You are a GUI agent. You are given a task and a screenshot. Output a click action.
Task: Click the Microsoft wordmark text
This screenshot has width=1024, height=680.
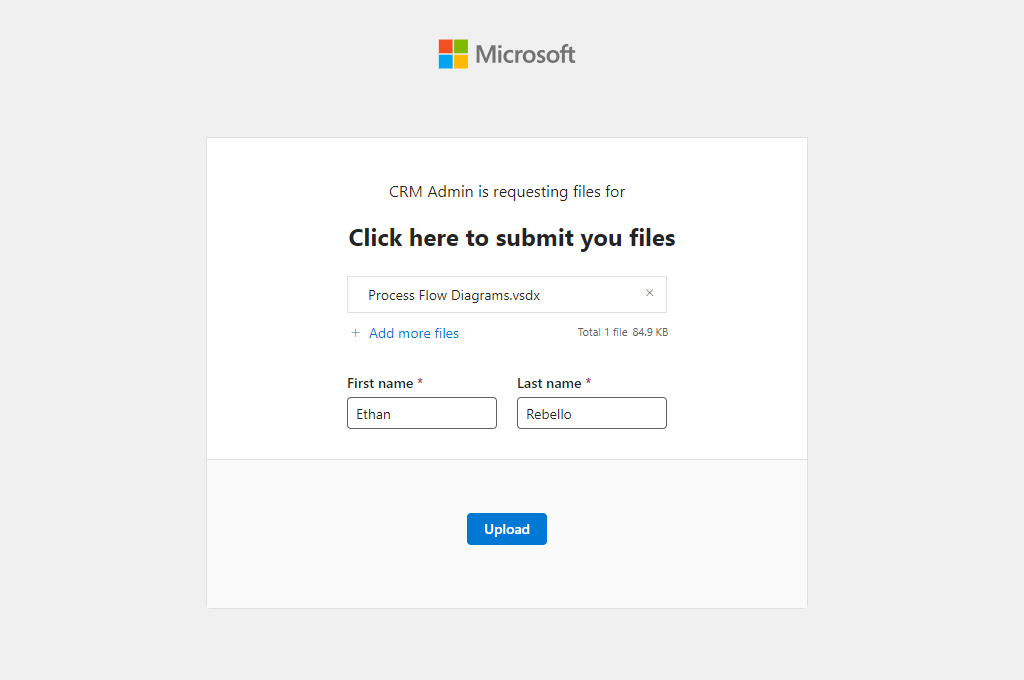pos(525,54)
